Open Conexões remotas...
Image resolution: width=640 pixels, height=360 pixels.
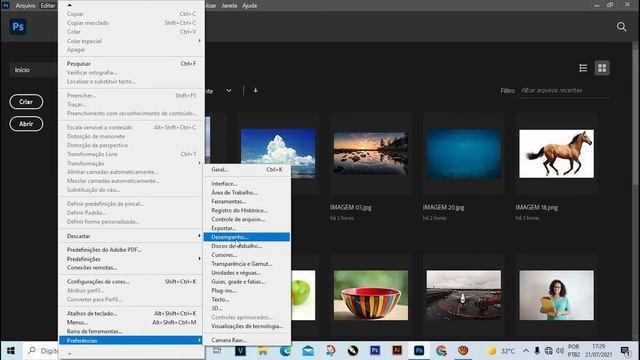coord(131,268)
